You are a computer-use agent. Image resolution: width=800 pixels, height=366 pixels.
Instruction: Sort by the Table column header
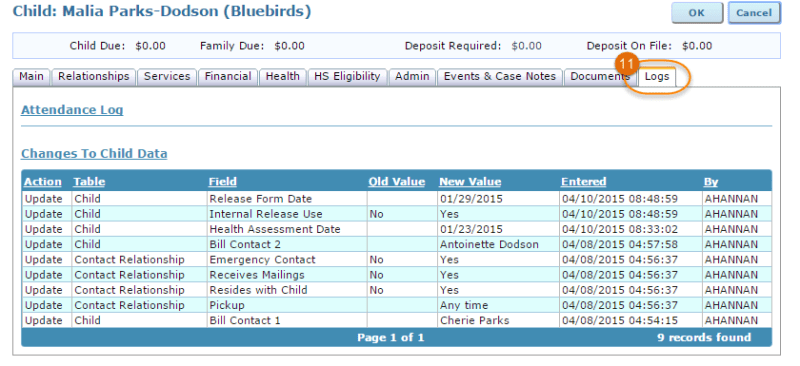(x=89, y=182)
